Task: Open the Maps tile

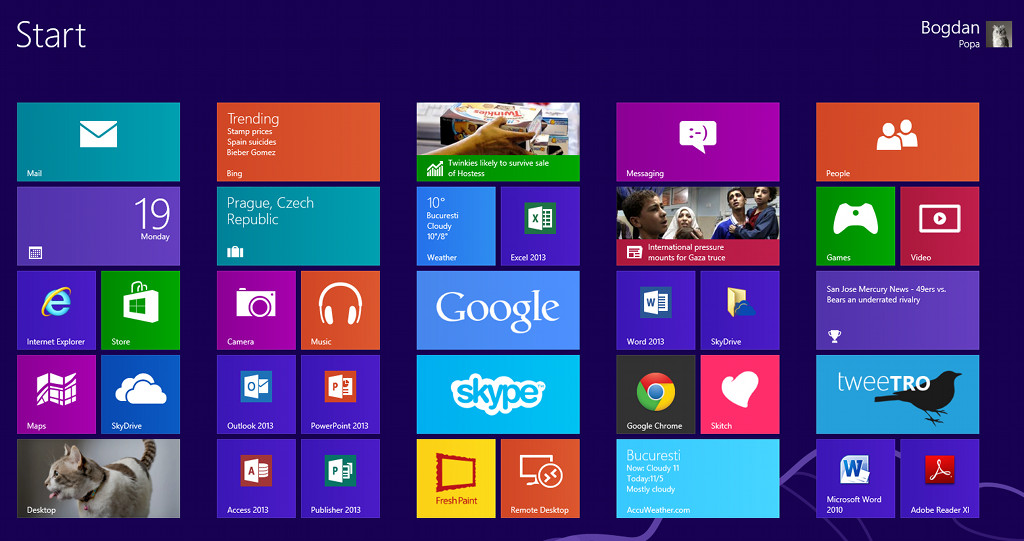Action: point(56,395)
